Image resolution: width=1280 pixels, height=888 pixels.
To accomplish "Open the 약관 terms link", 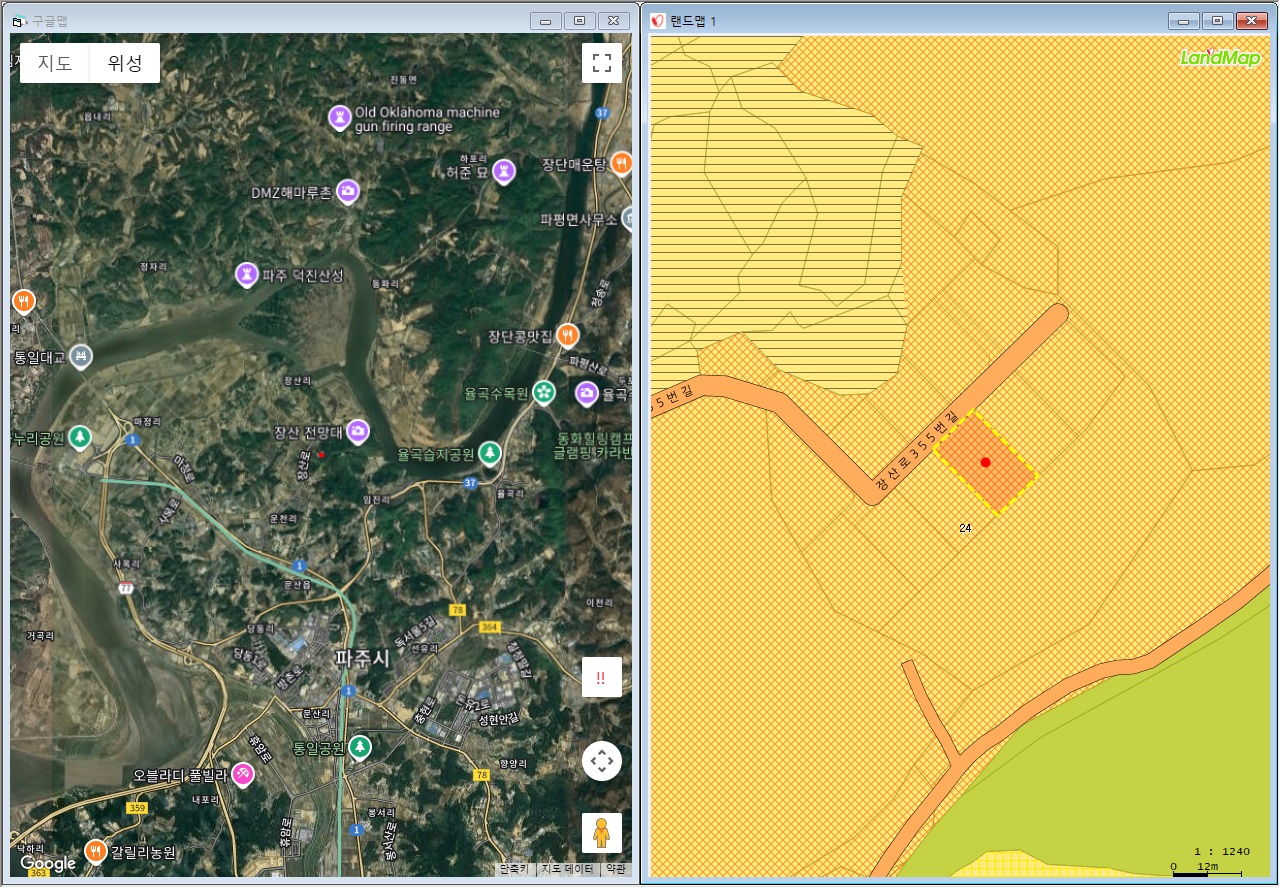I will coord(616,869).
